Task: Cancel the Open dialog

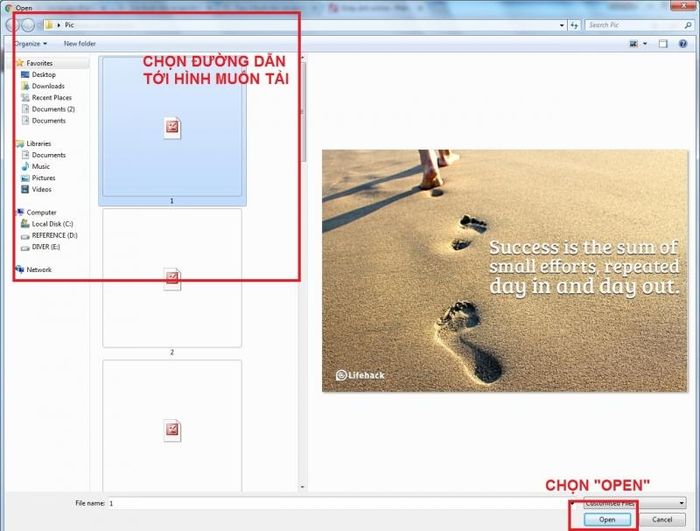Action: (x=662, y=519)
